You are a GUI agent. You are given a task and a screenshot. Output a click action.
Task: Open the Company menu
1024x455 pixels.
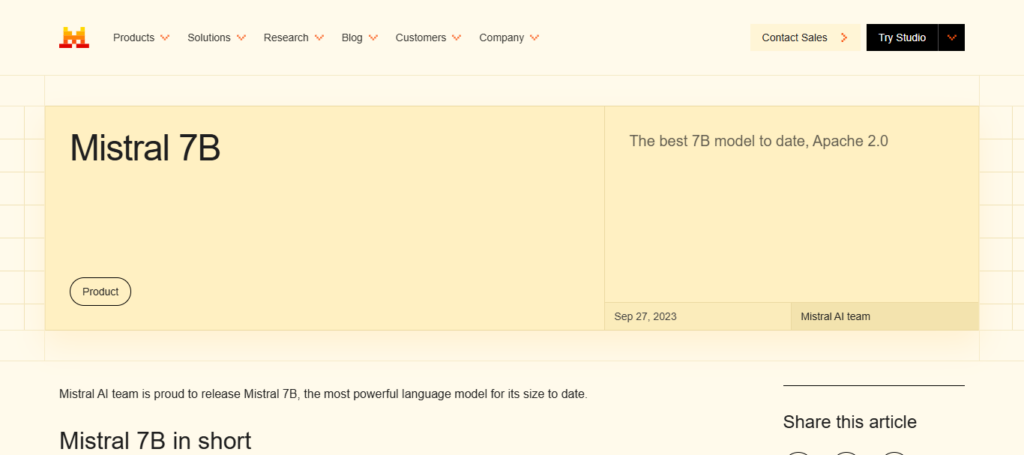point(502,38)
